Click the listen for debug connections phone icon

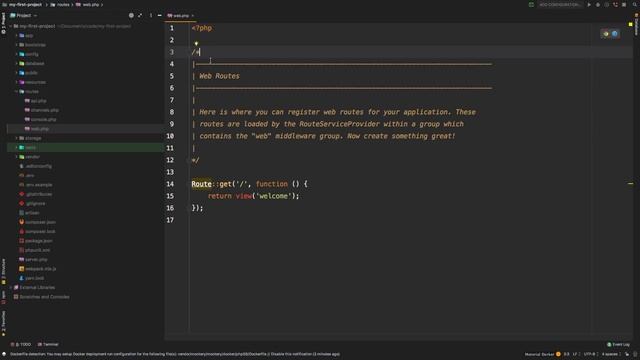[x=615, y=5]
